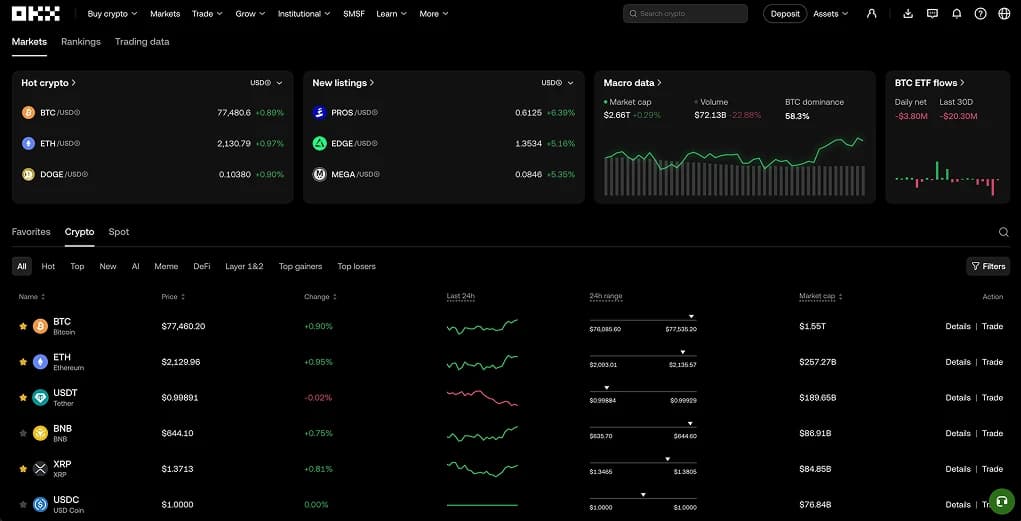Click the table search magnifier icon
This screenshot has height=521, width=1021.
coord(1003,232)
